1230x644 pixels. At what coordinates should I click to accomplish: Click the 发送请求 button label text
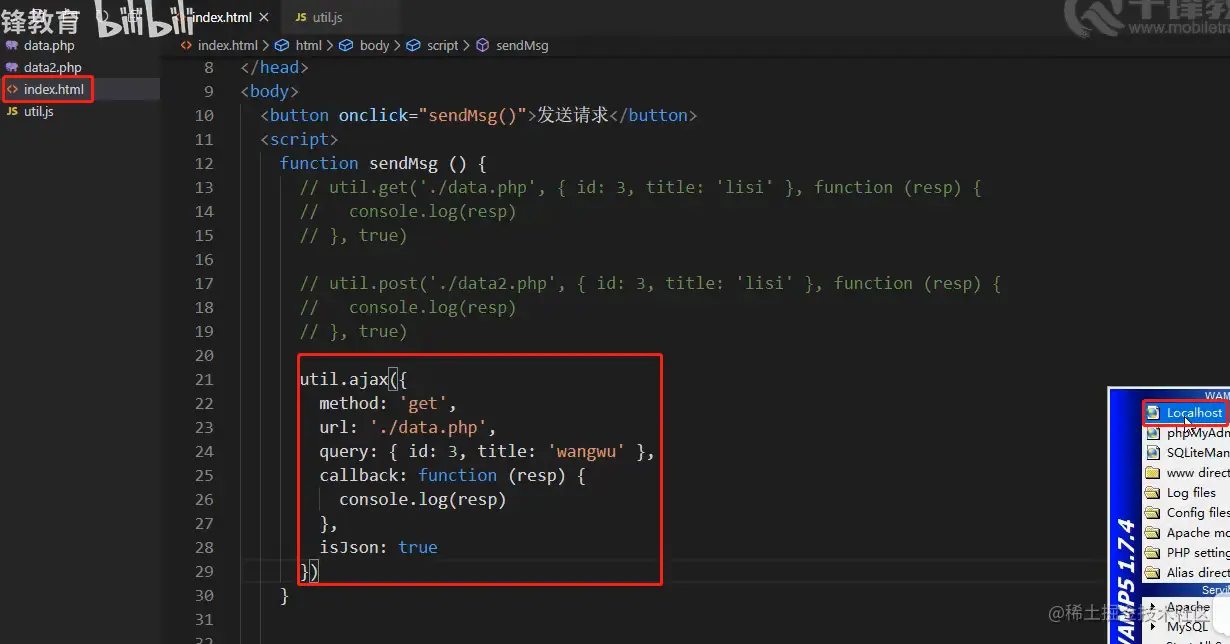tap(573, 116)
